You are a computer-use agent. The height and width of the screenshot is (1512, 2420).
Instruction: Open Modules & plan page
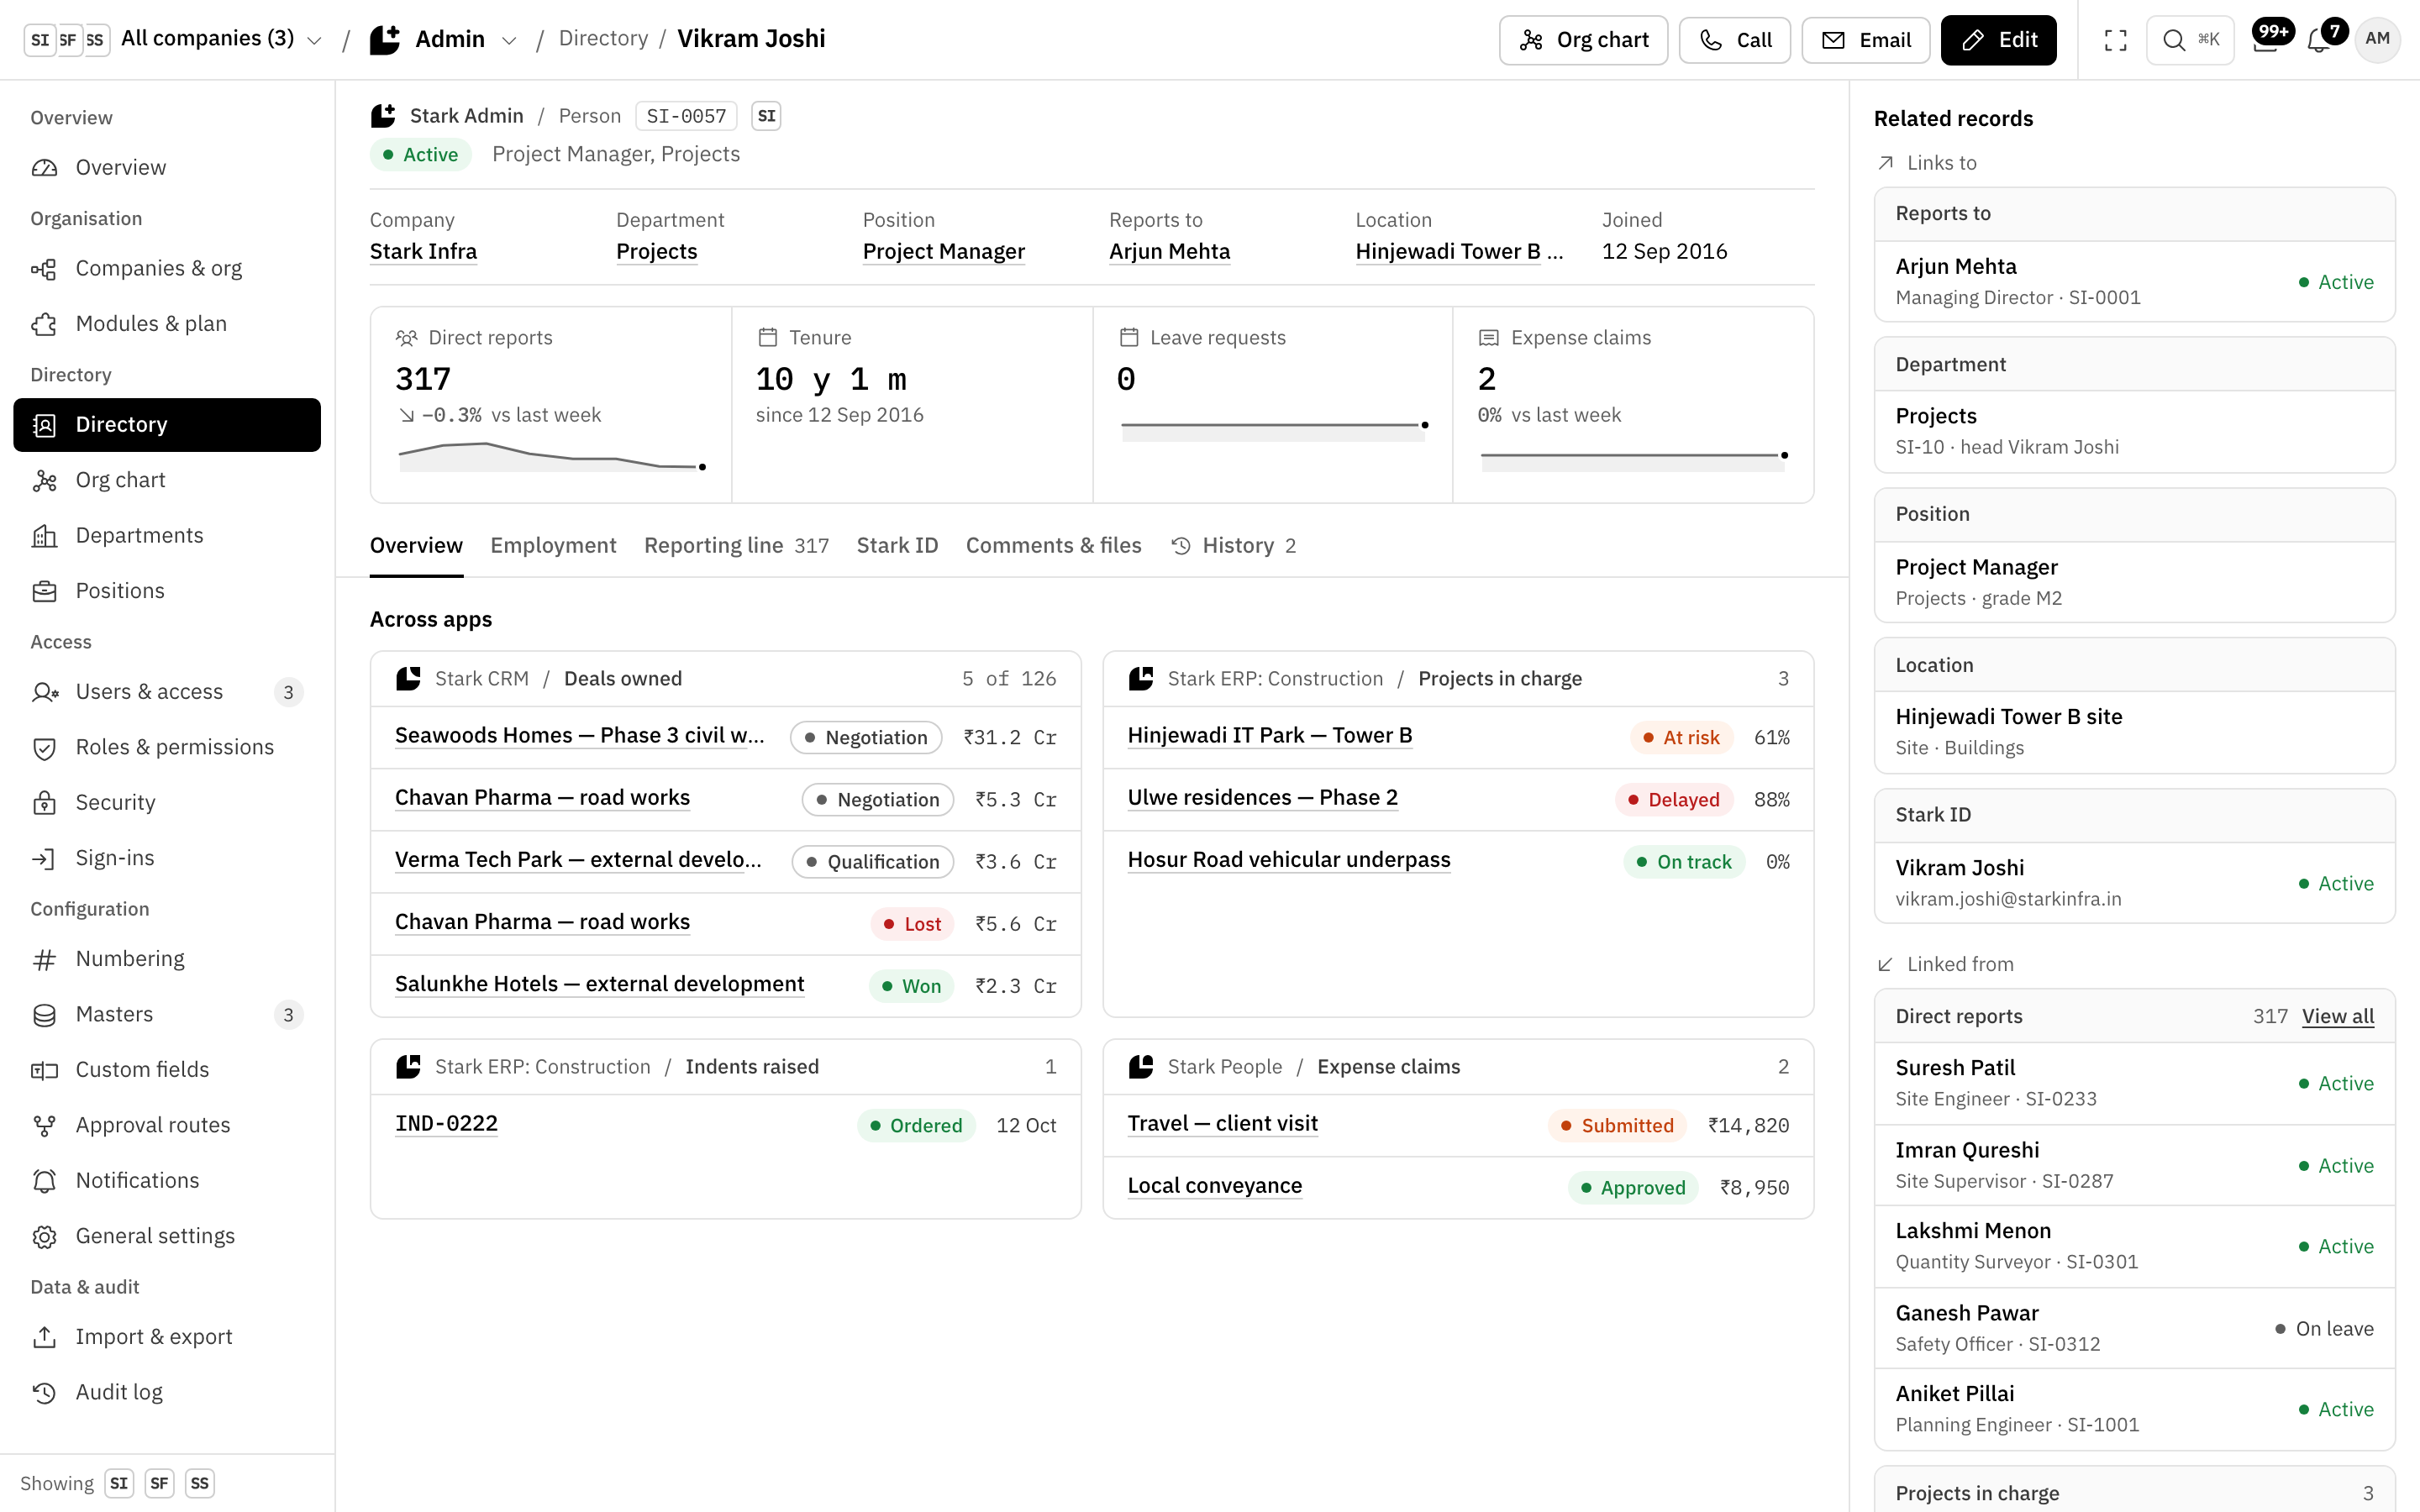pos(167,323)
